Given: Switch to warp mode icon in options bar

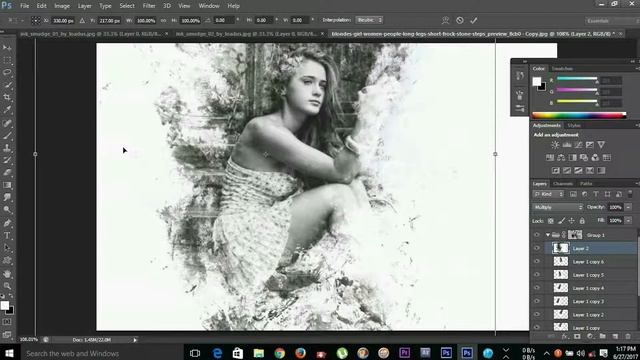Looking at the screenshot, I should click(x=445, y=20).
